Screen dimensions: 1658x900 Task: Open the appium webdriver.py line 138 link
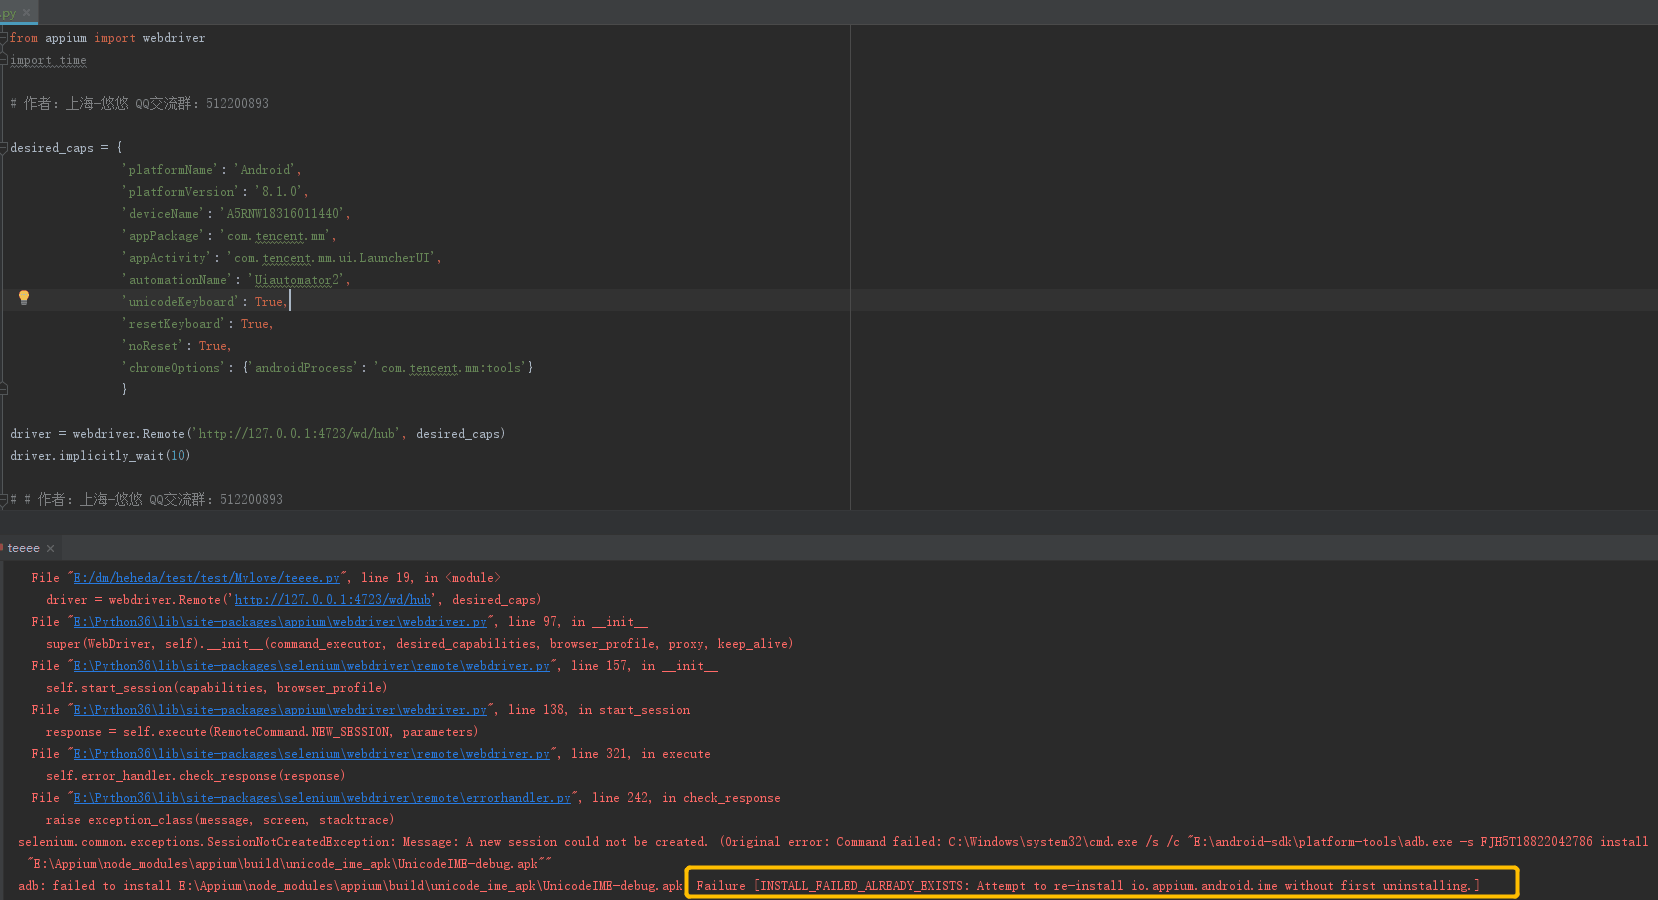tap(278, 709)
